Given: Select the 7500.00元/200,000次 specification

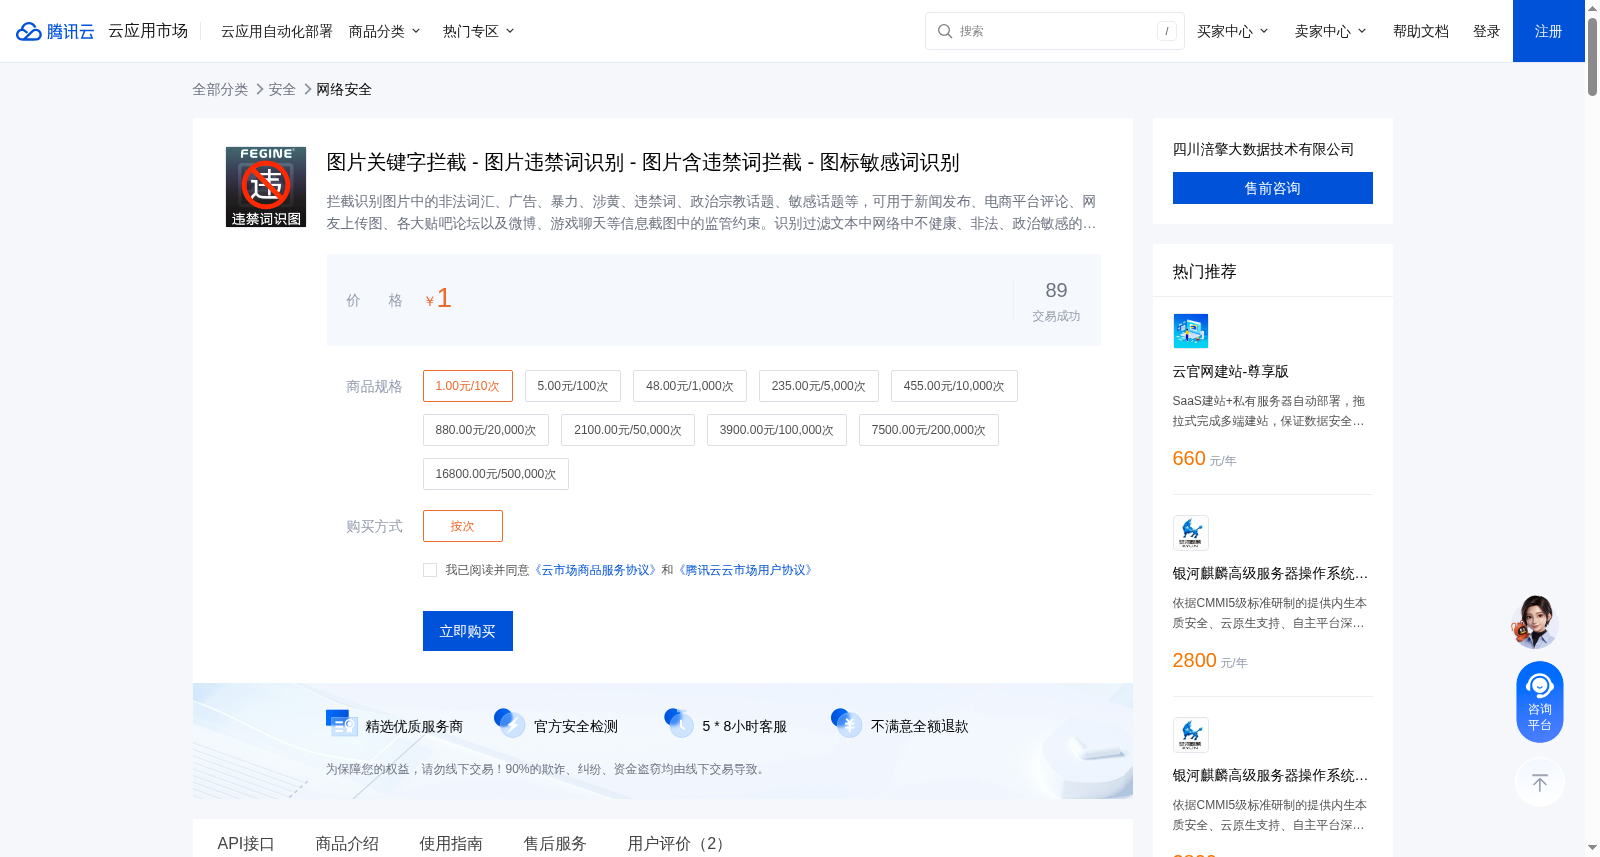Looking at the screenshot, I should coord(929,430).
